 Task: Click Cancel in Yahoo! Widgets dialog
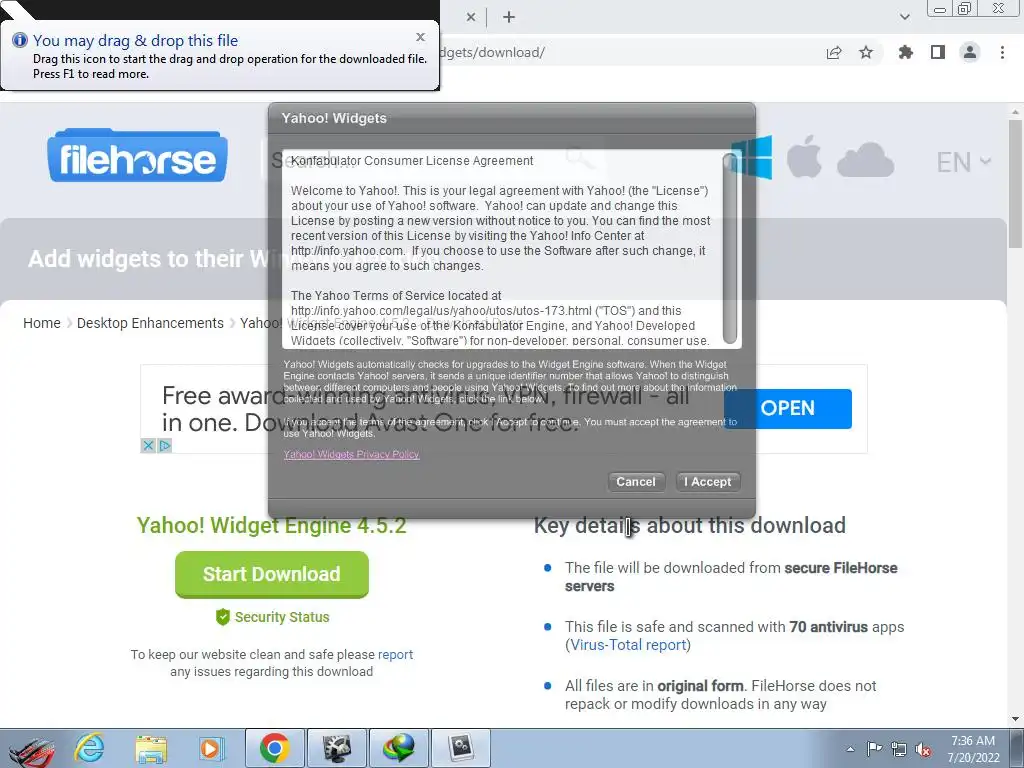(635, 482)
